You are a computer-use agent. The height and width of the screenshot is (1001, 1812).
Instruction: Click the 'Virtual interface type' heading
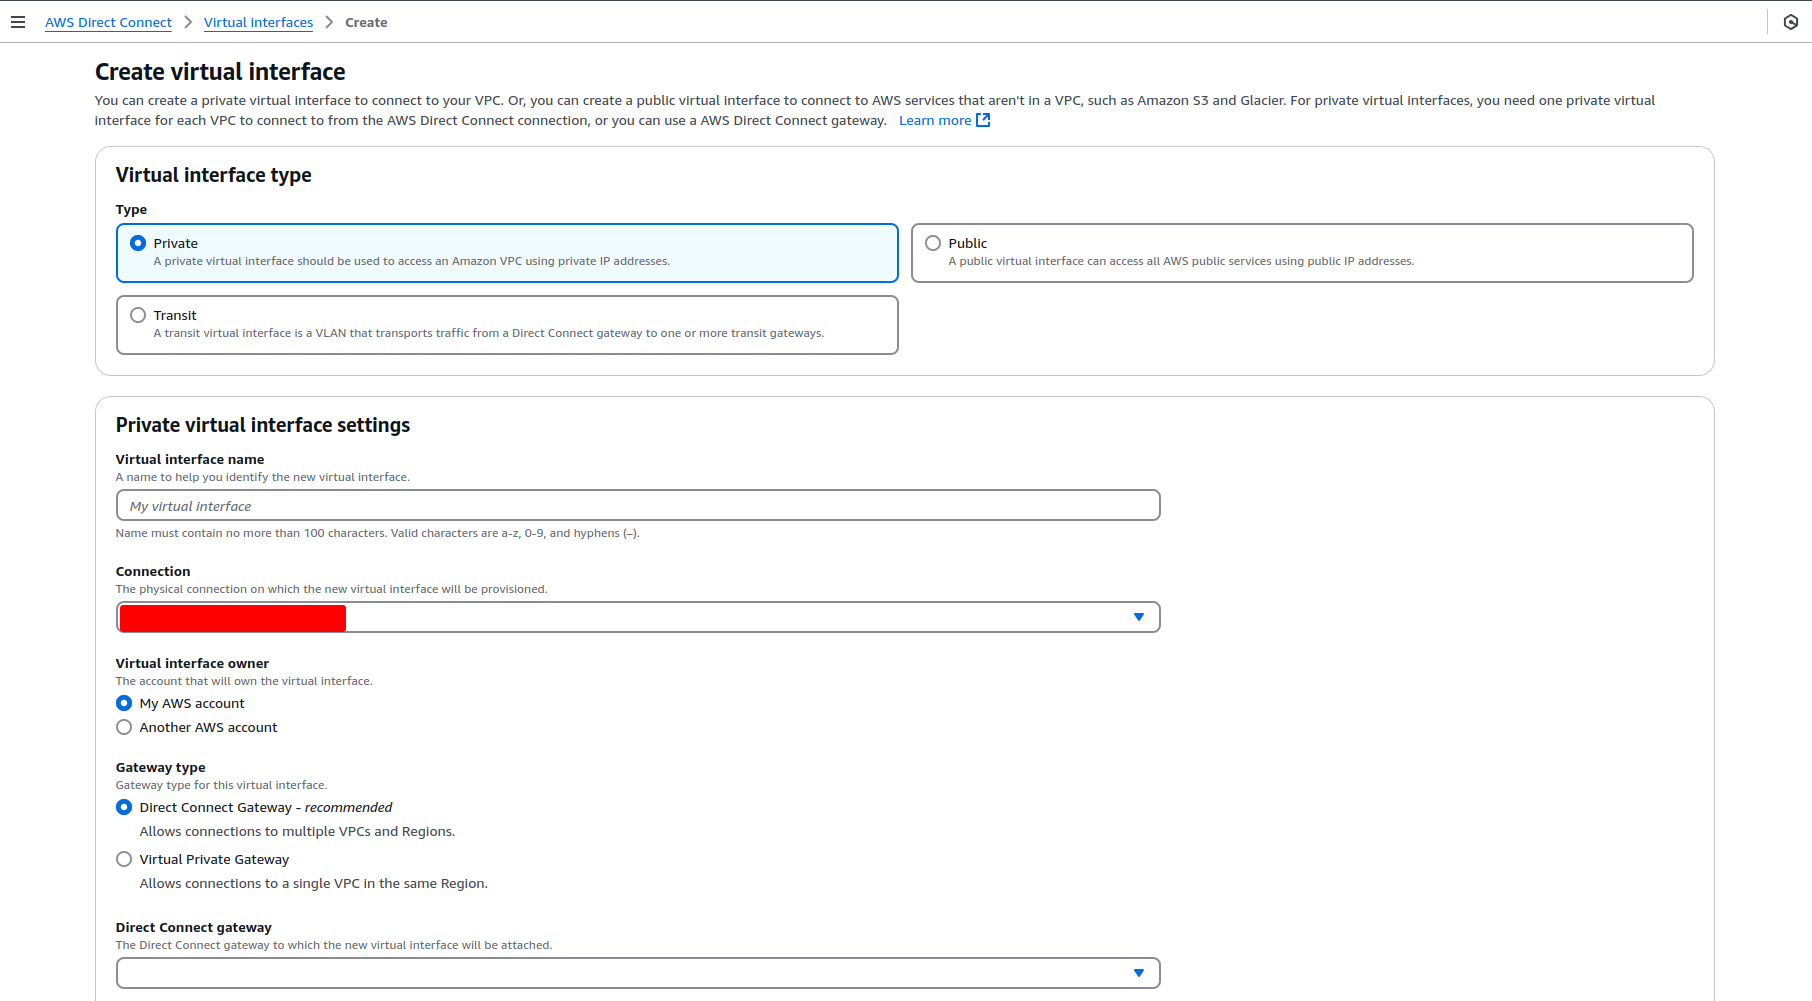pos(214,175)
